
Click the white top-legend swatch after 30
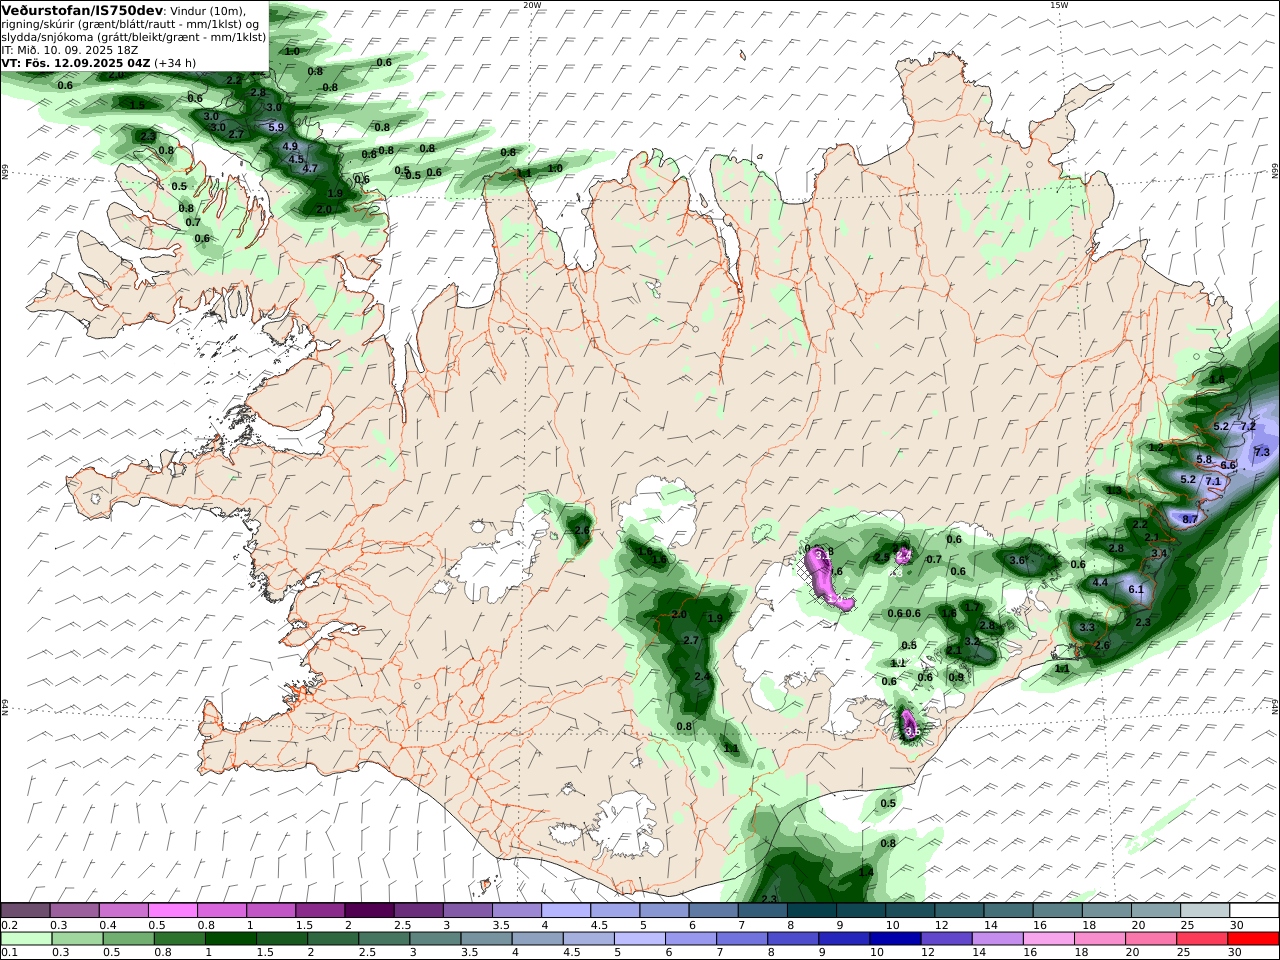1255,910
